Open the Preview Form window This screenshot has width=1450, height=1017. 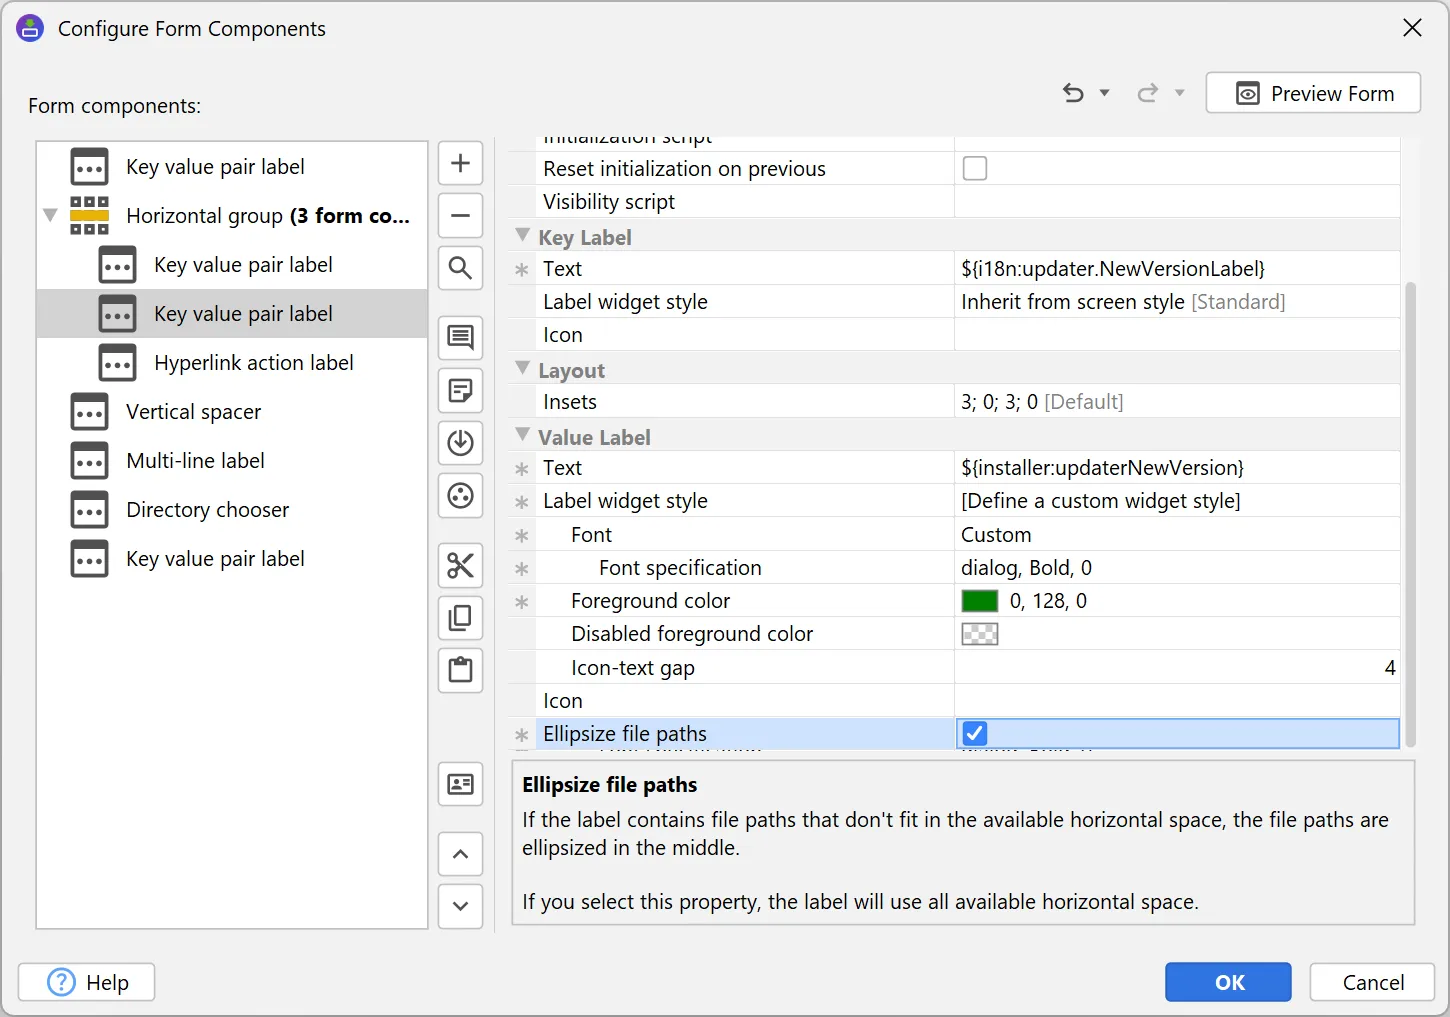[x=1313, y=93]
